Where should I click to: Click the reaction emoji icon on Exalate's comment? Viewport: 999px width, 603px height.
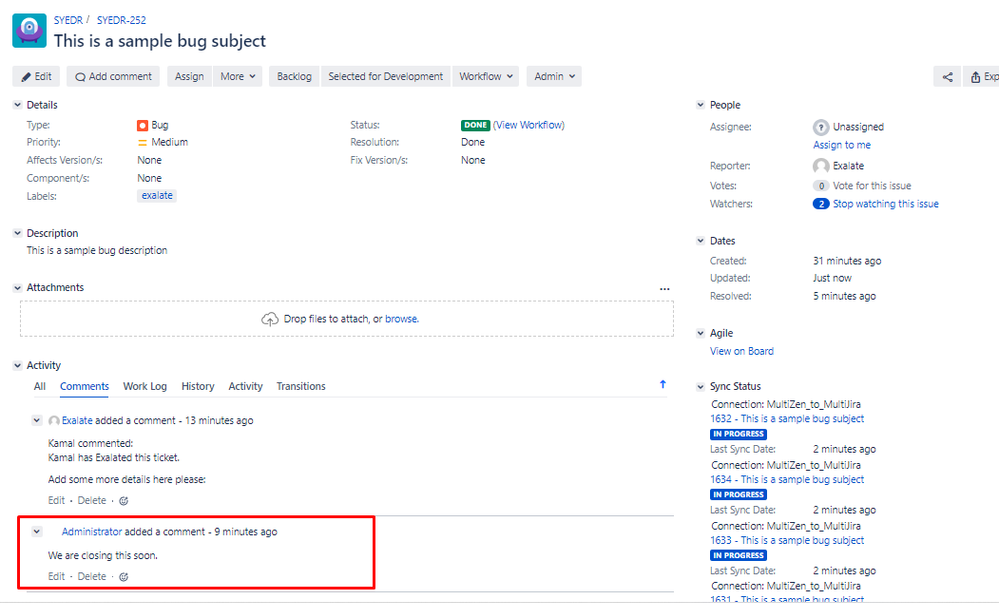(124, 501)
